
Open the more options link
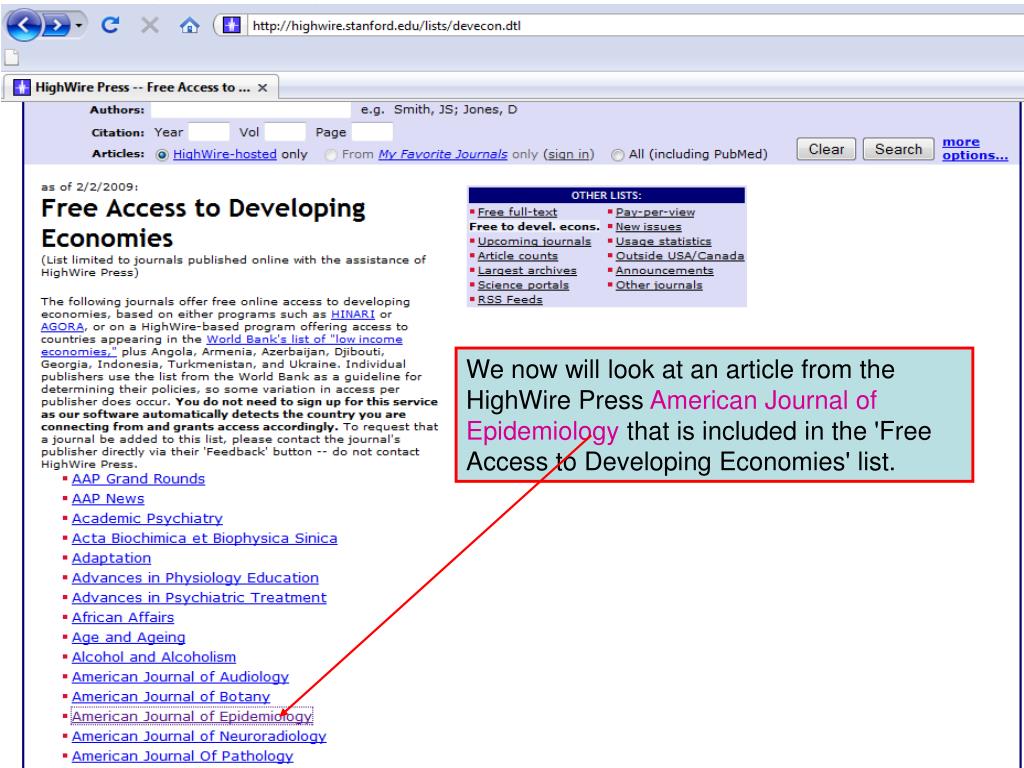click(x=974, y=149)
